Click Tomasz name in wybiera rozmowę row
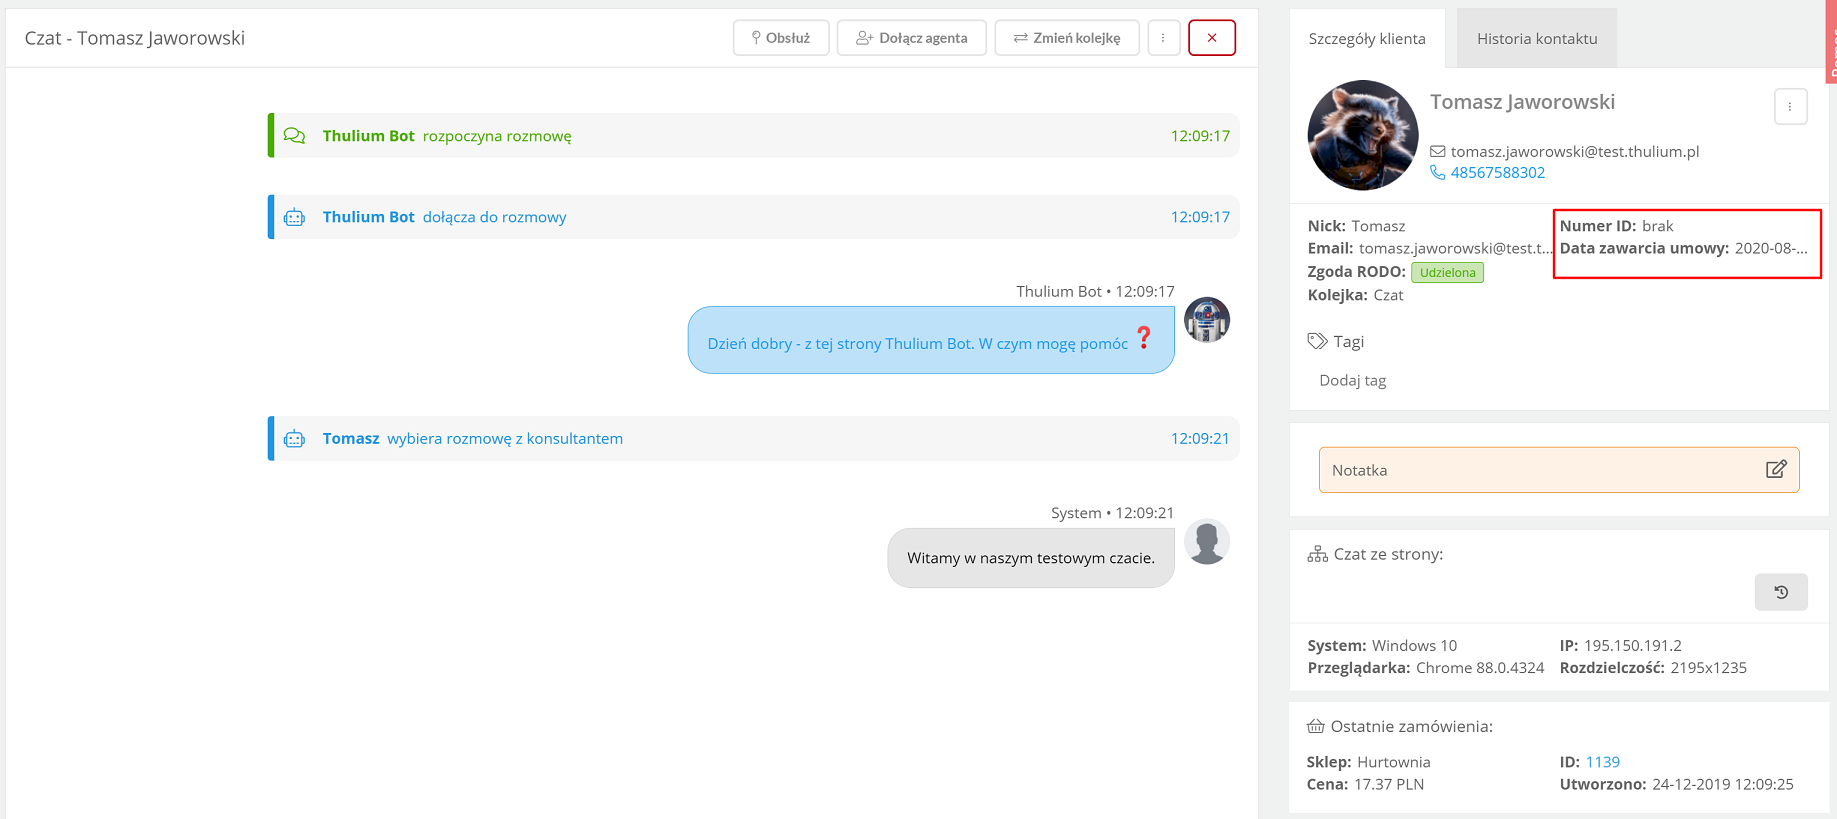The image size is (1837, 819). point(351,439)
